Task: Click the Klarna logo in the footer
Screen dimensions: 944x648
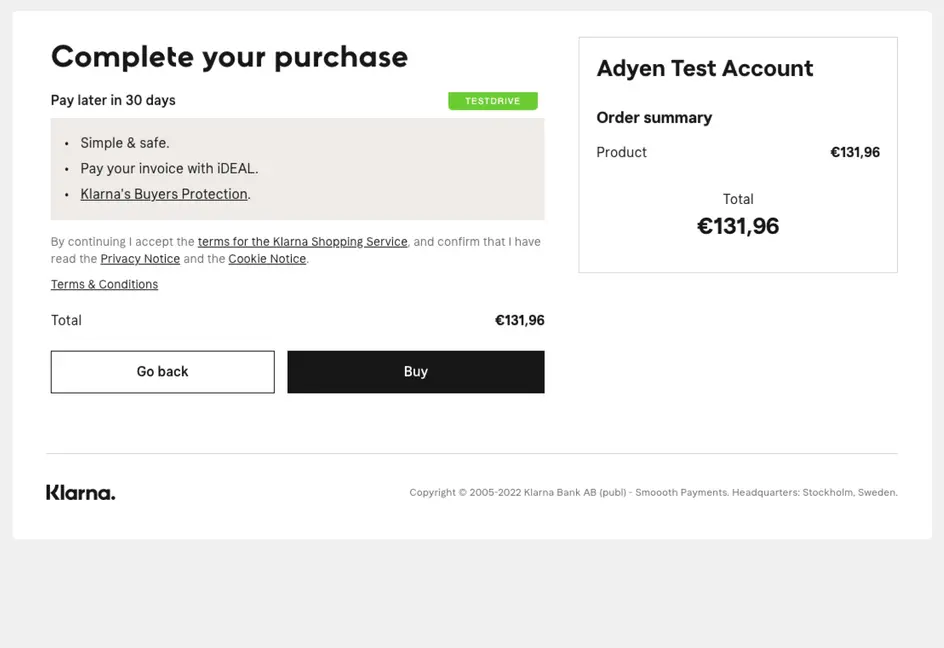Action: (80, 492)
